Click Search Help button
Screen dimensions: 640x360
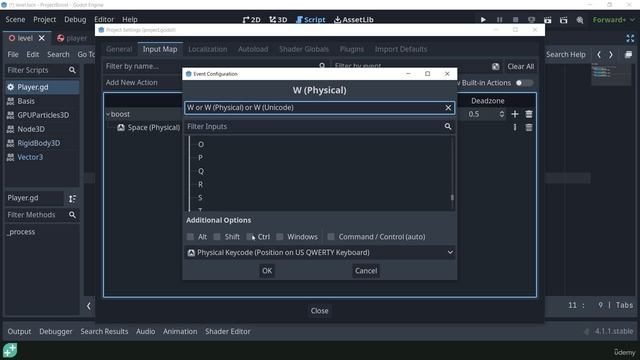(x=565, y=54)
